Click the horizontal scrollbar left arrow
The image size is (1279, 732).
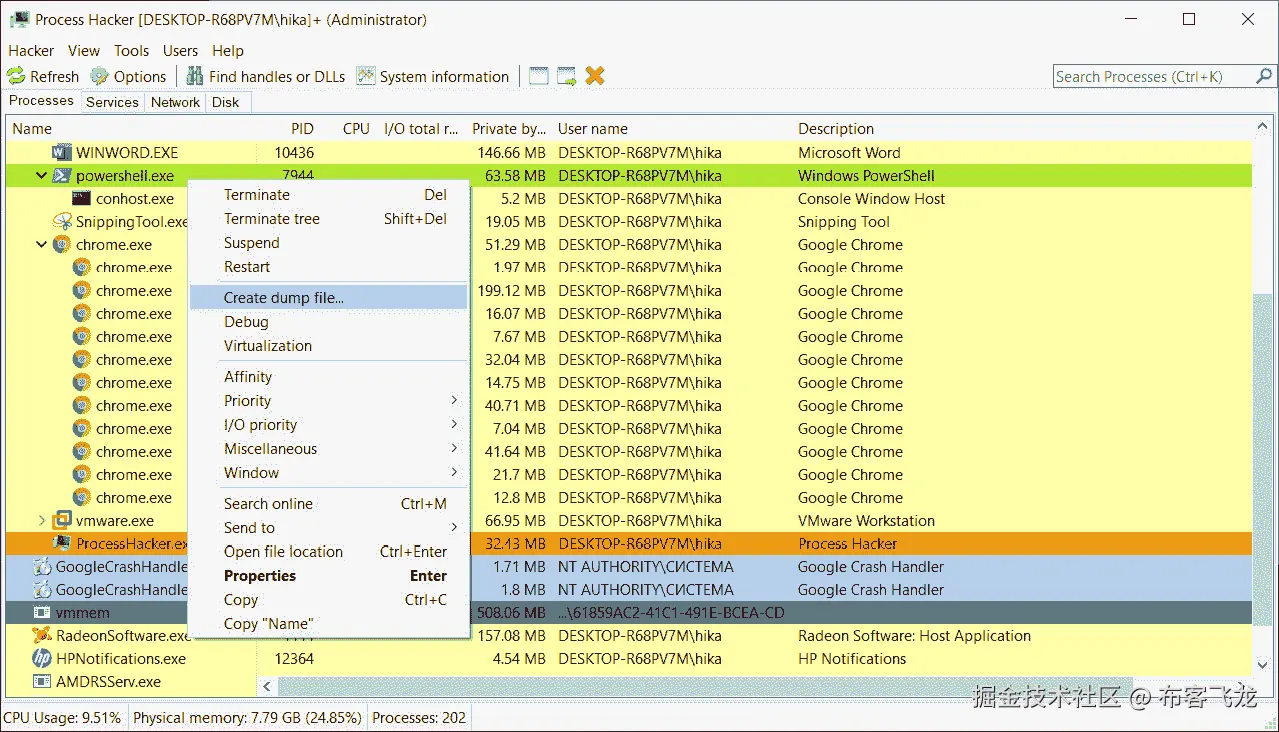pyautogui.click(x=267, y=687)
